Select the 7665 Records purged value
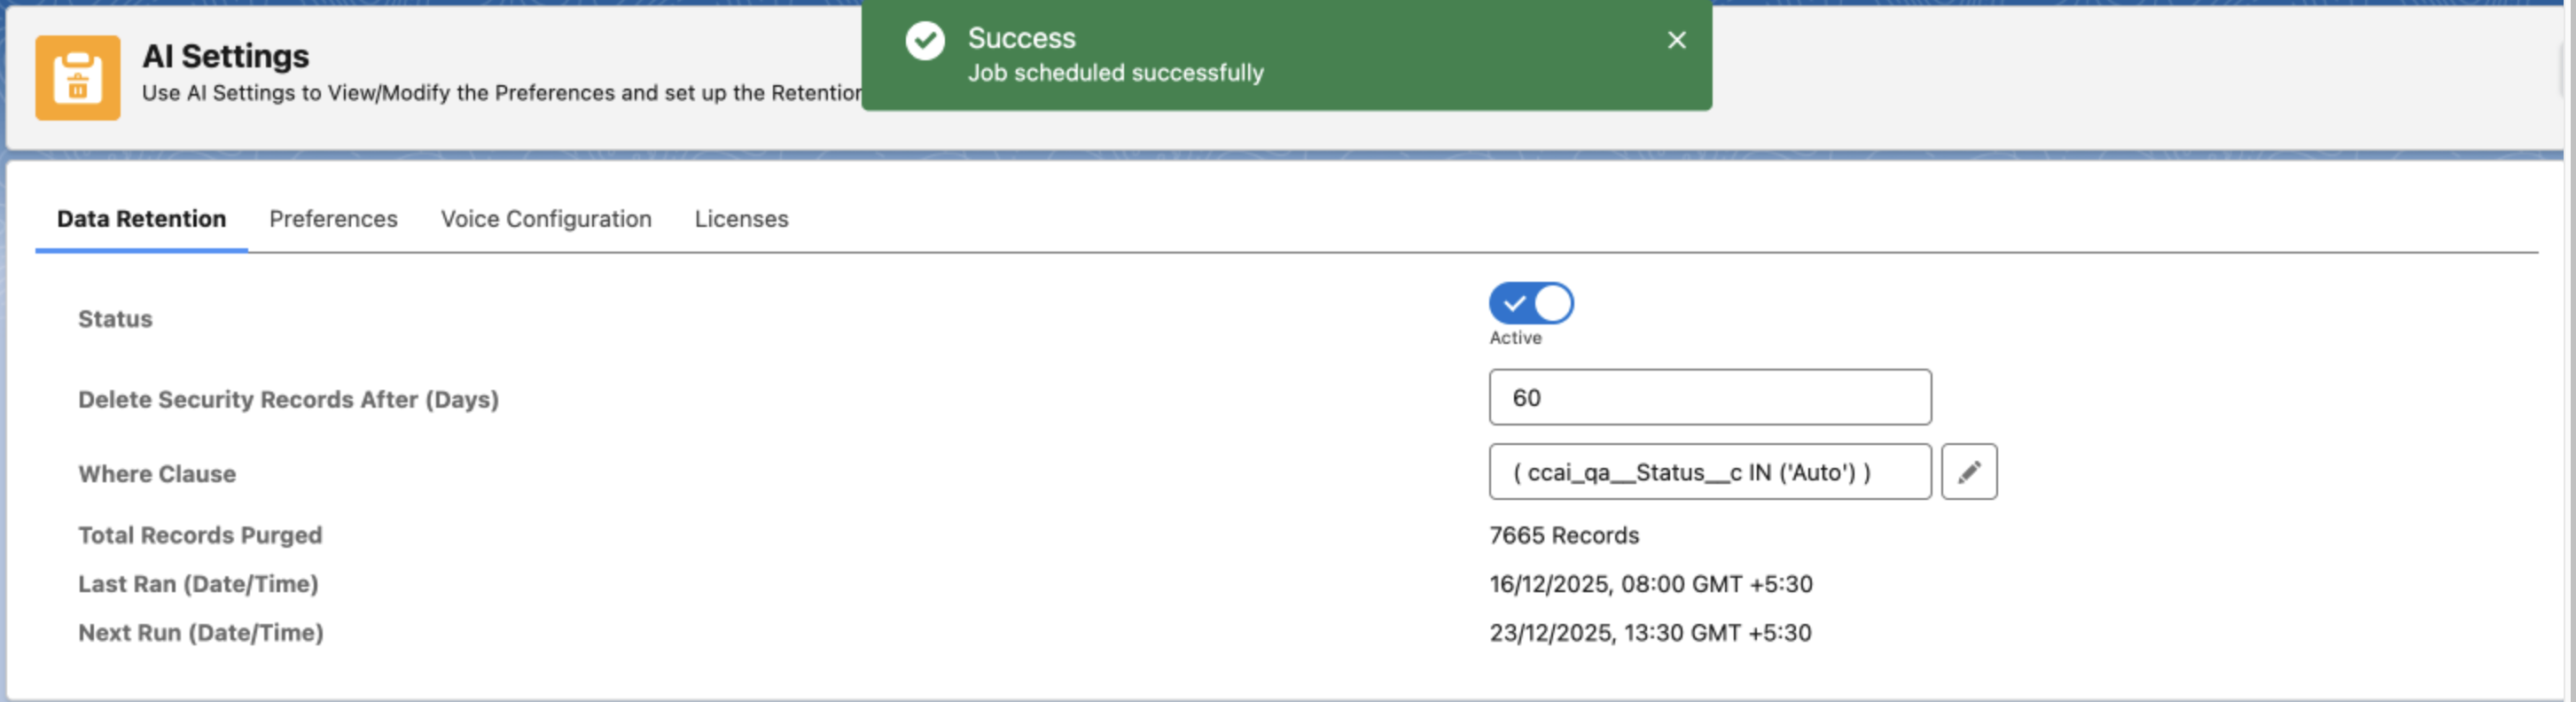The image size is (2576, 702). tap(1563, 536)
